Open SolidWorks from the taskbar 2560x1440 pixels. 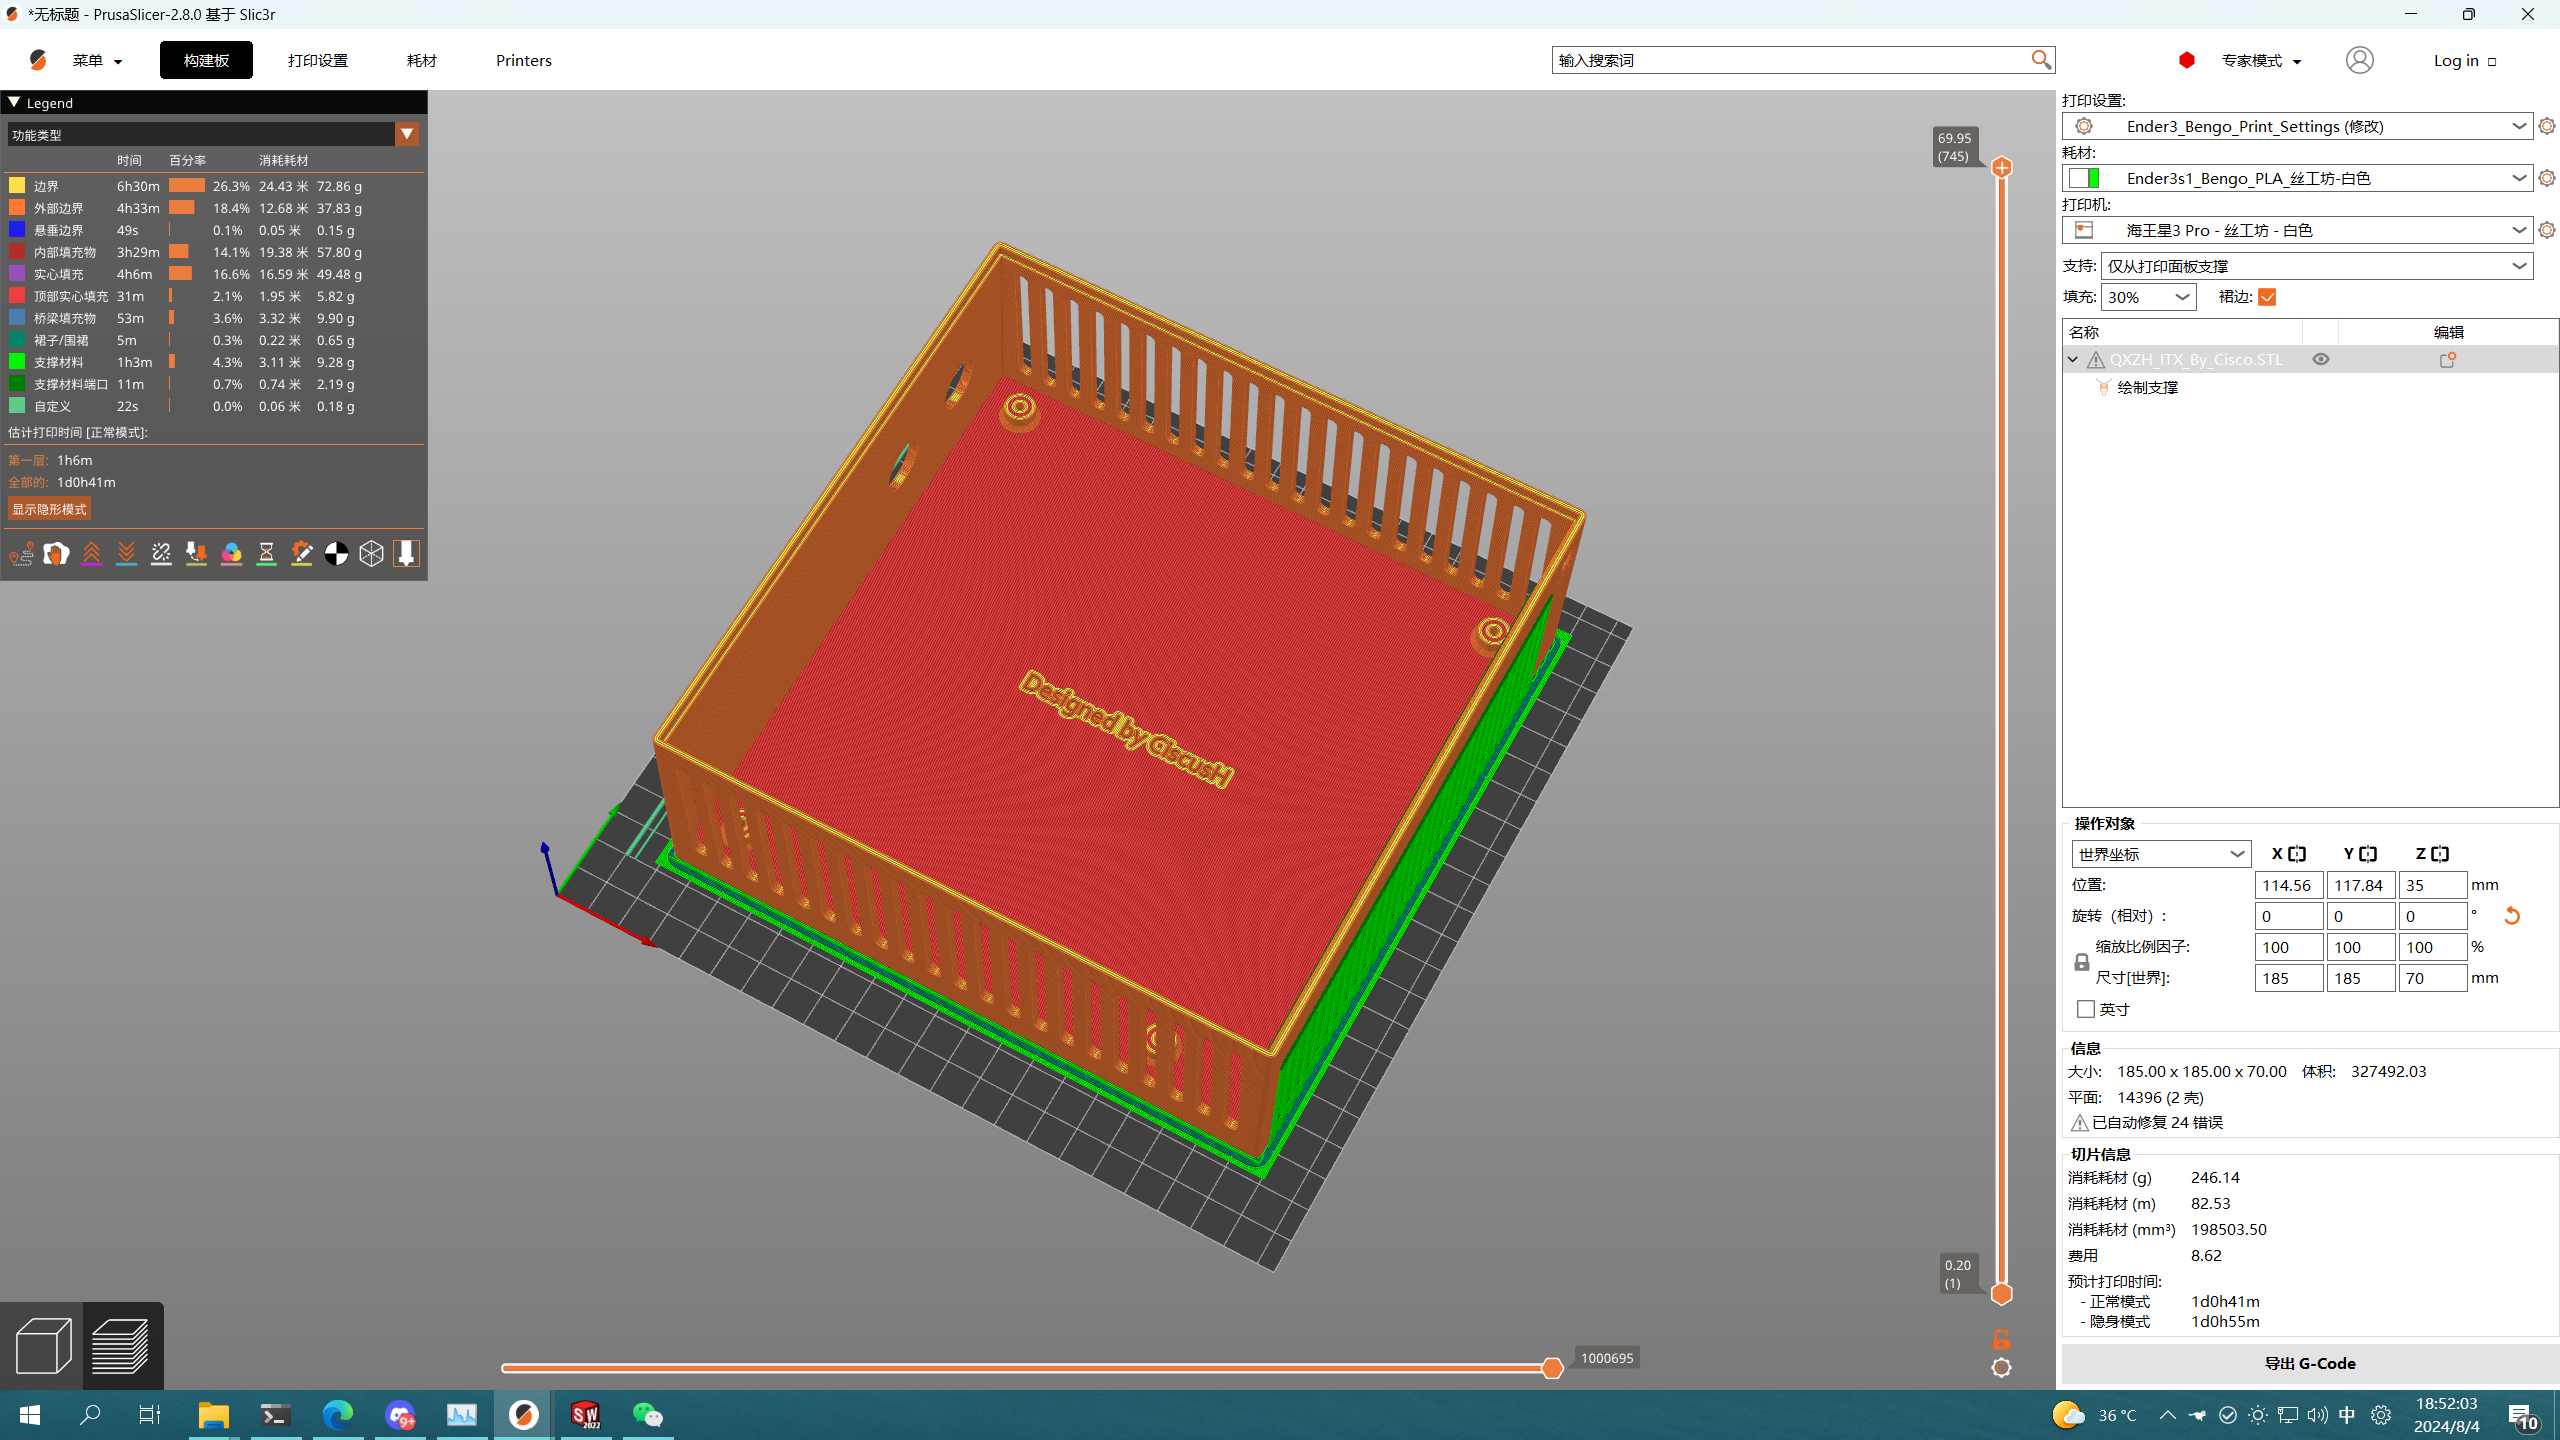point(585,1415)
